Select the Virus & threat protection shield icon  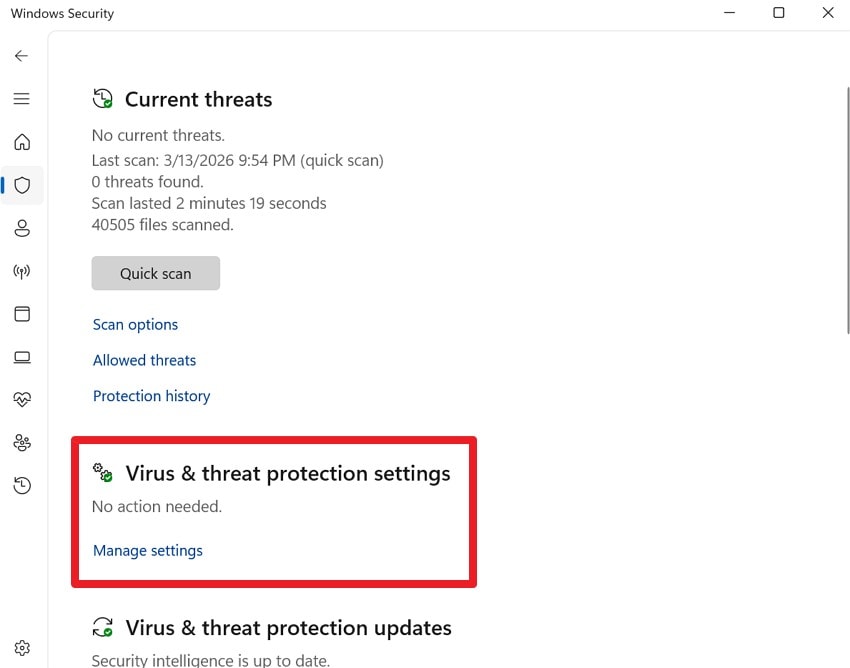tap(22, 185)
